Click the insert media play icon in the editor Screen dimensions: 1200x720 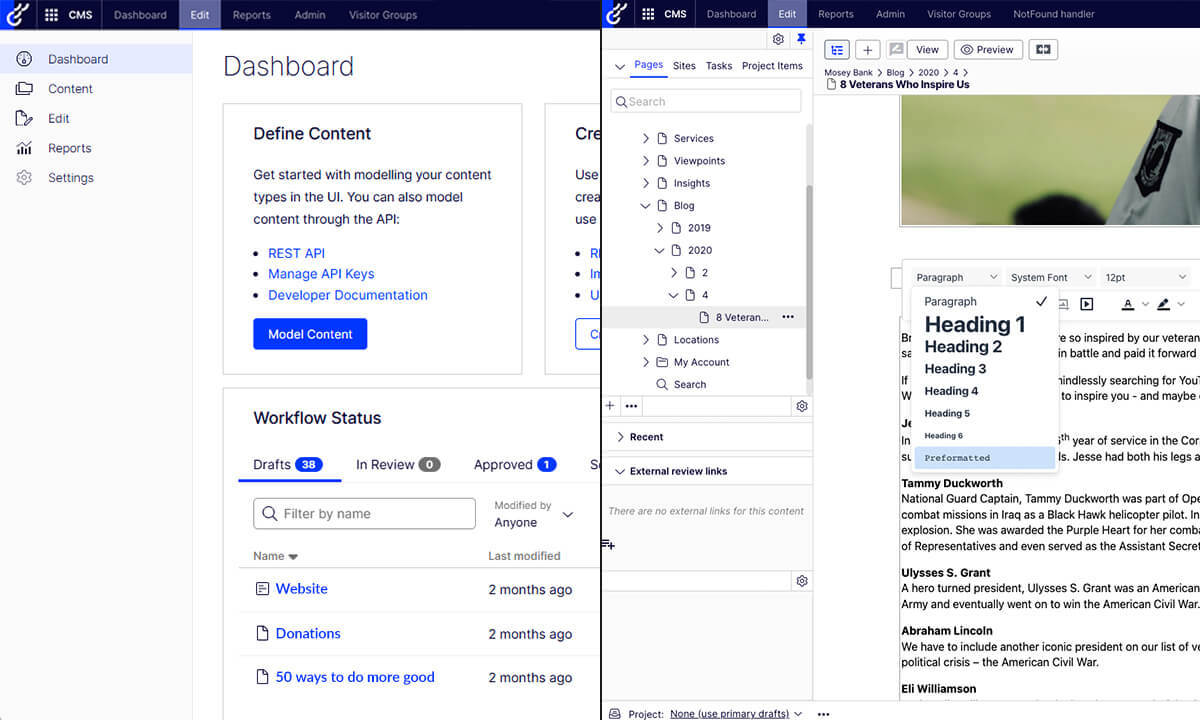(1087, 304)
